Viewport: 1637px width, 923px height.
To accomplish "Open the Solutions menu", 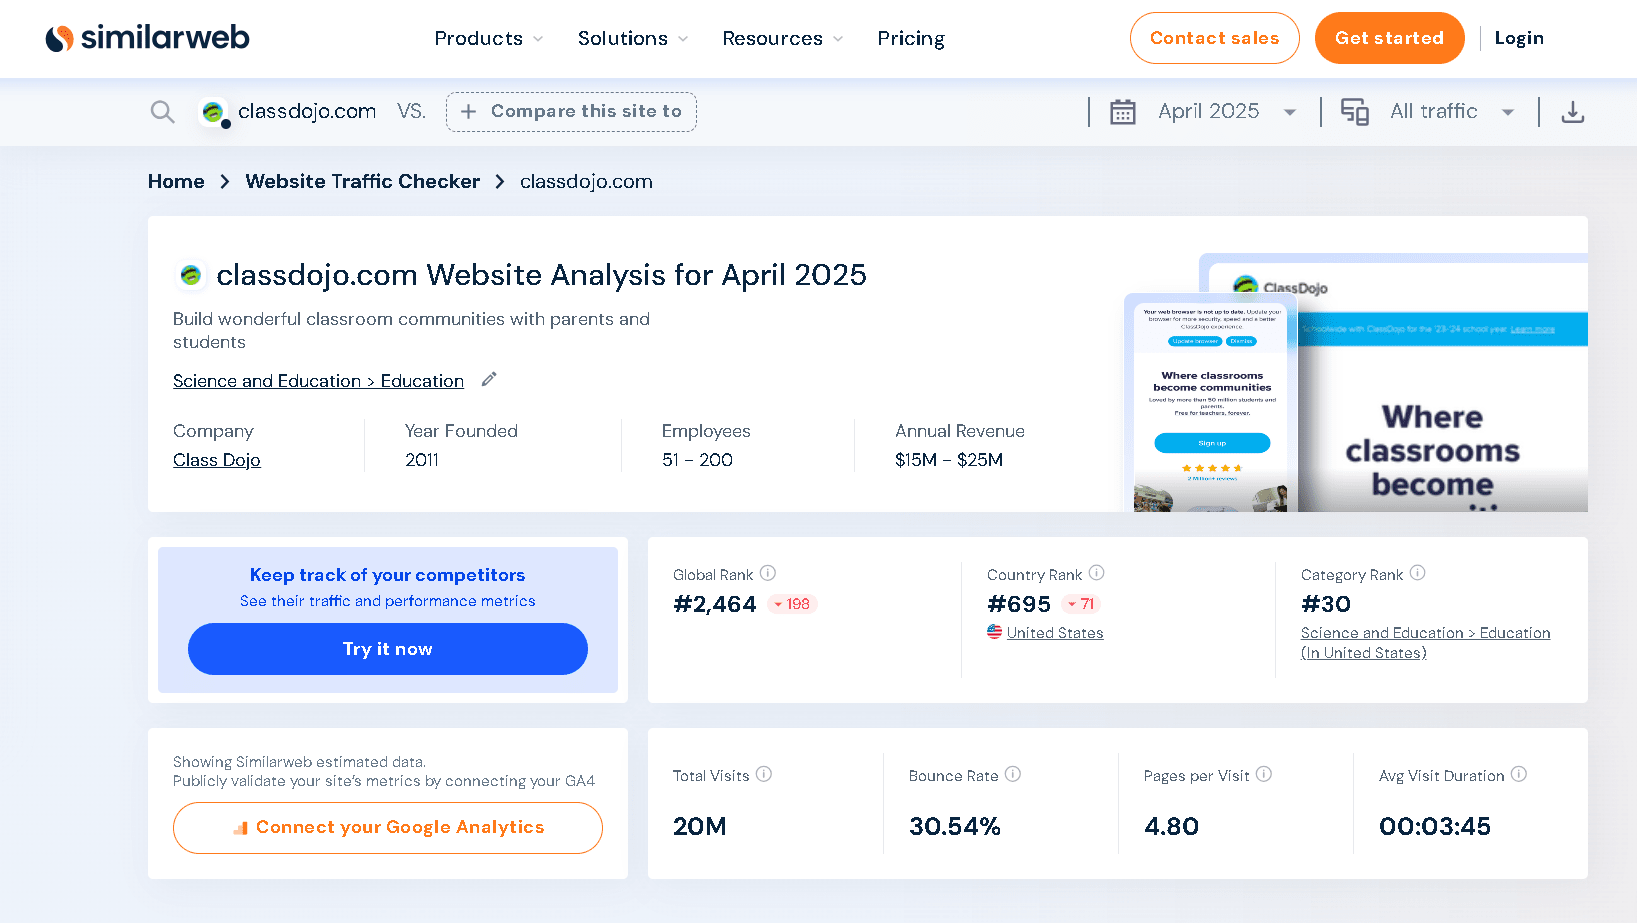I will coord(632,38).
